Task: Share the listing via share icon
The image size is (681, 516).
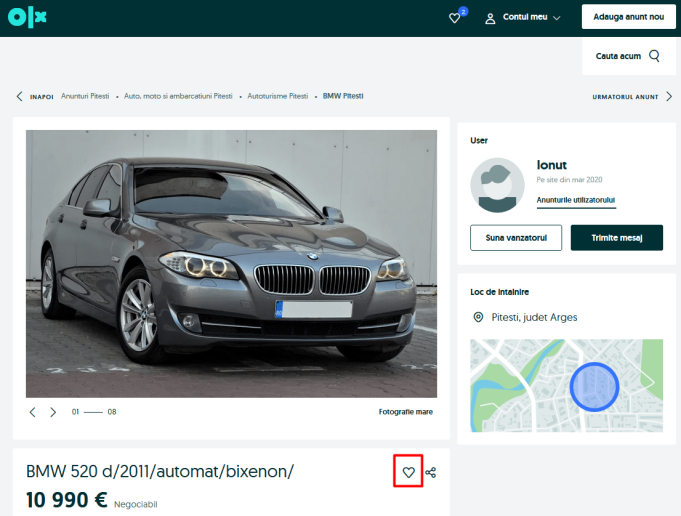Action: point(430,473)
